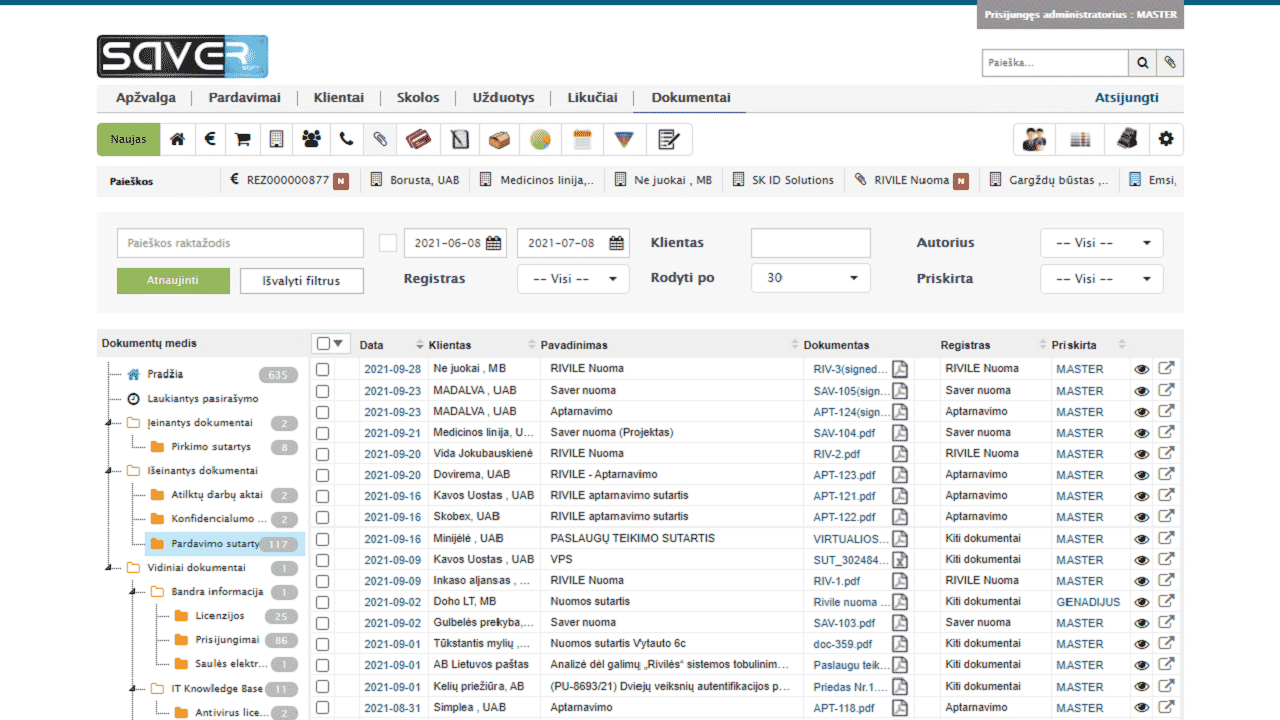This screenshot has width=1280, height=720.
Task: Open the shopping cart toolbar icon
Action: pyautogui.click(x=243, y=140)
